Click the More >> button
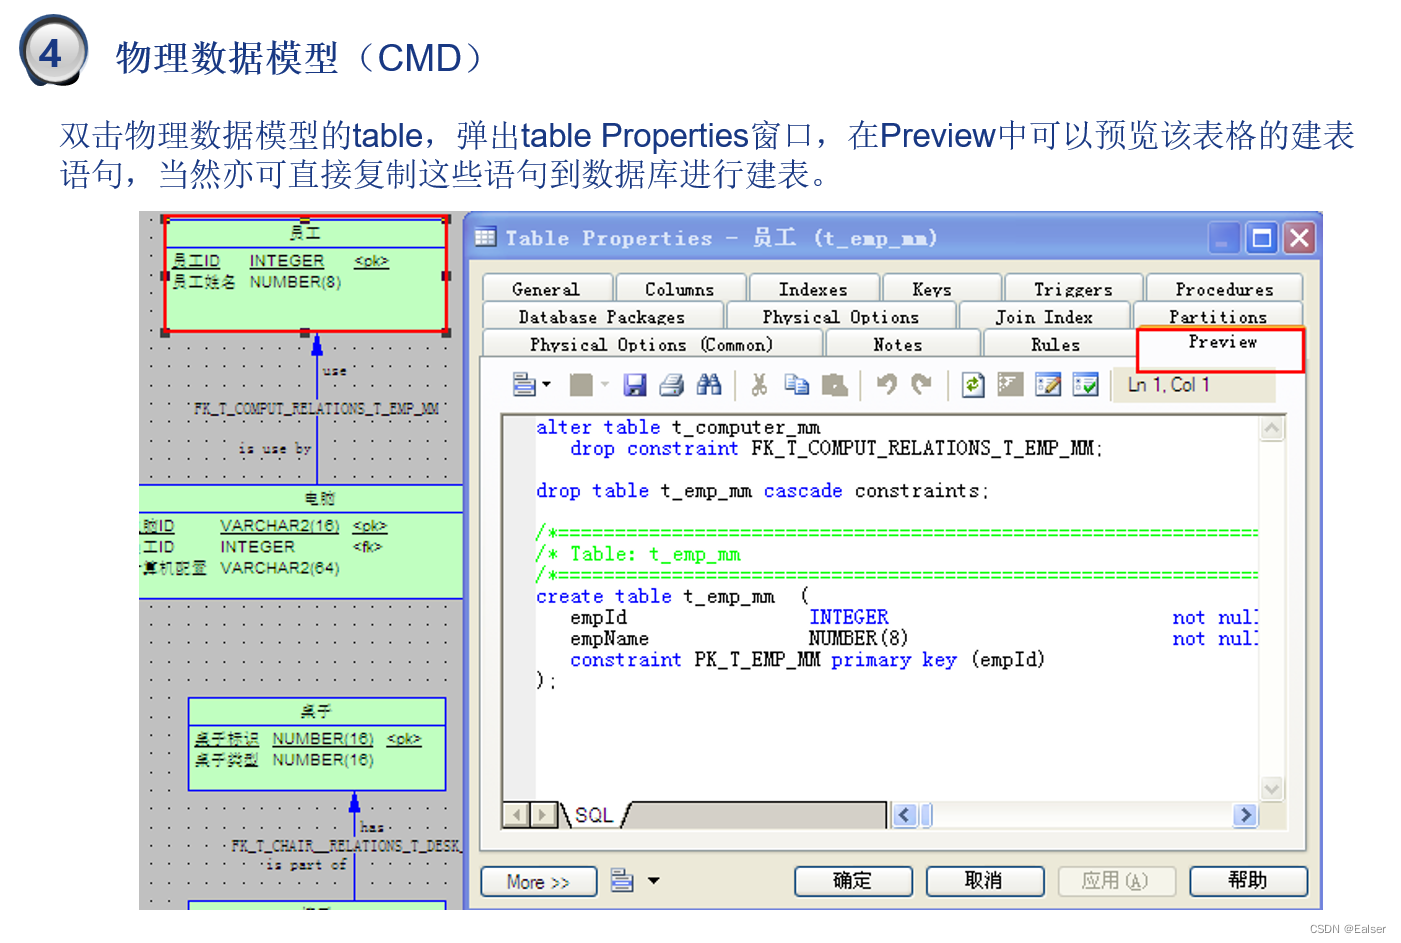The image size is (1401, 943). pyautogui.click(x=538, y=882)
